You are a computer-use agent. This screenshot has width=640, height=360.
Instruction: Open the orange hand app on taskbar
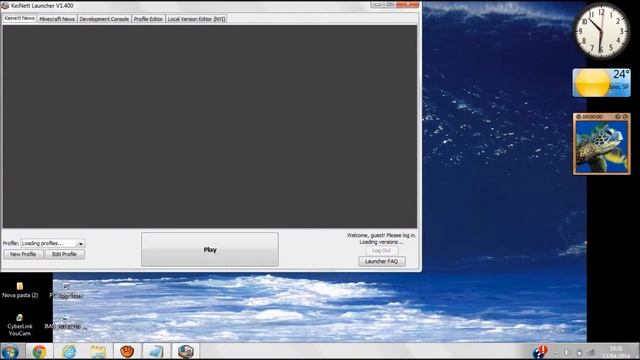coord(127,352)
